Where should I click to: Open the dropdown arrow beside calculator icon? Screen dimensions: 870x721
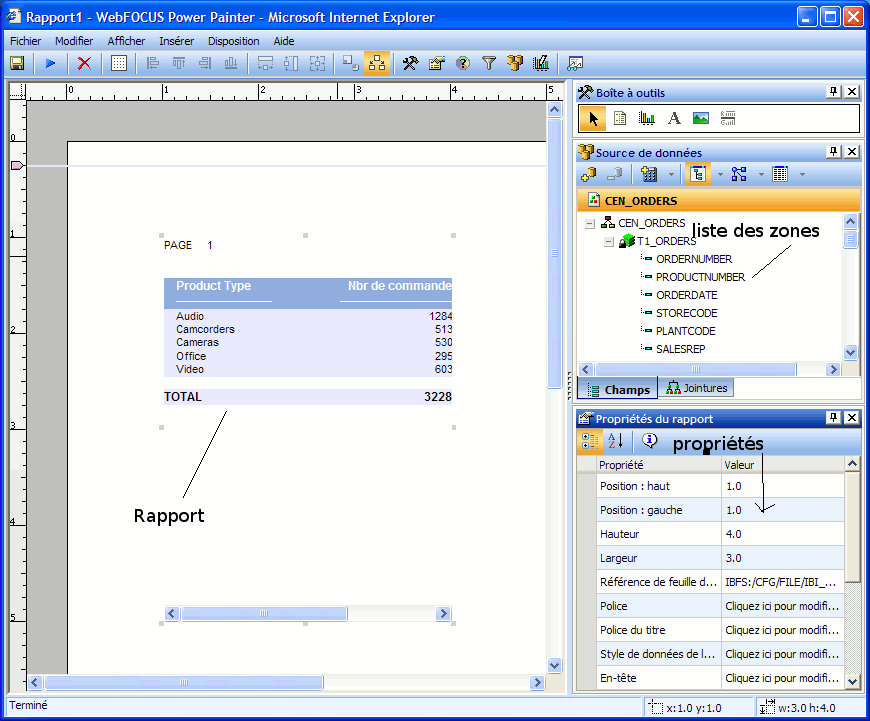pos(671,175)
